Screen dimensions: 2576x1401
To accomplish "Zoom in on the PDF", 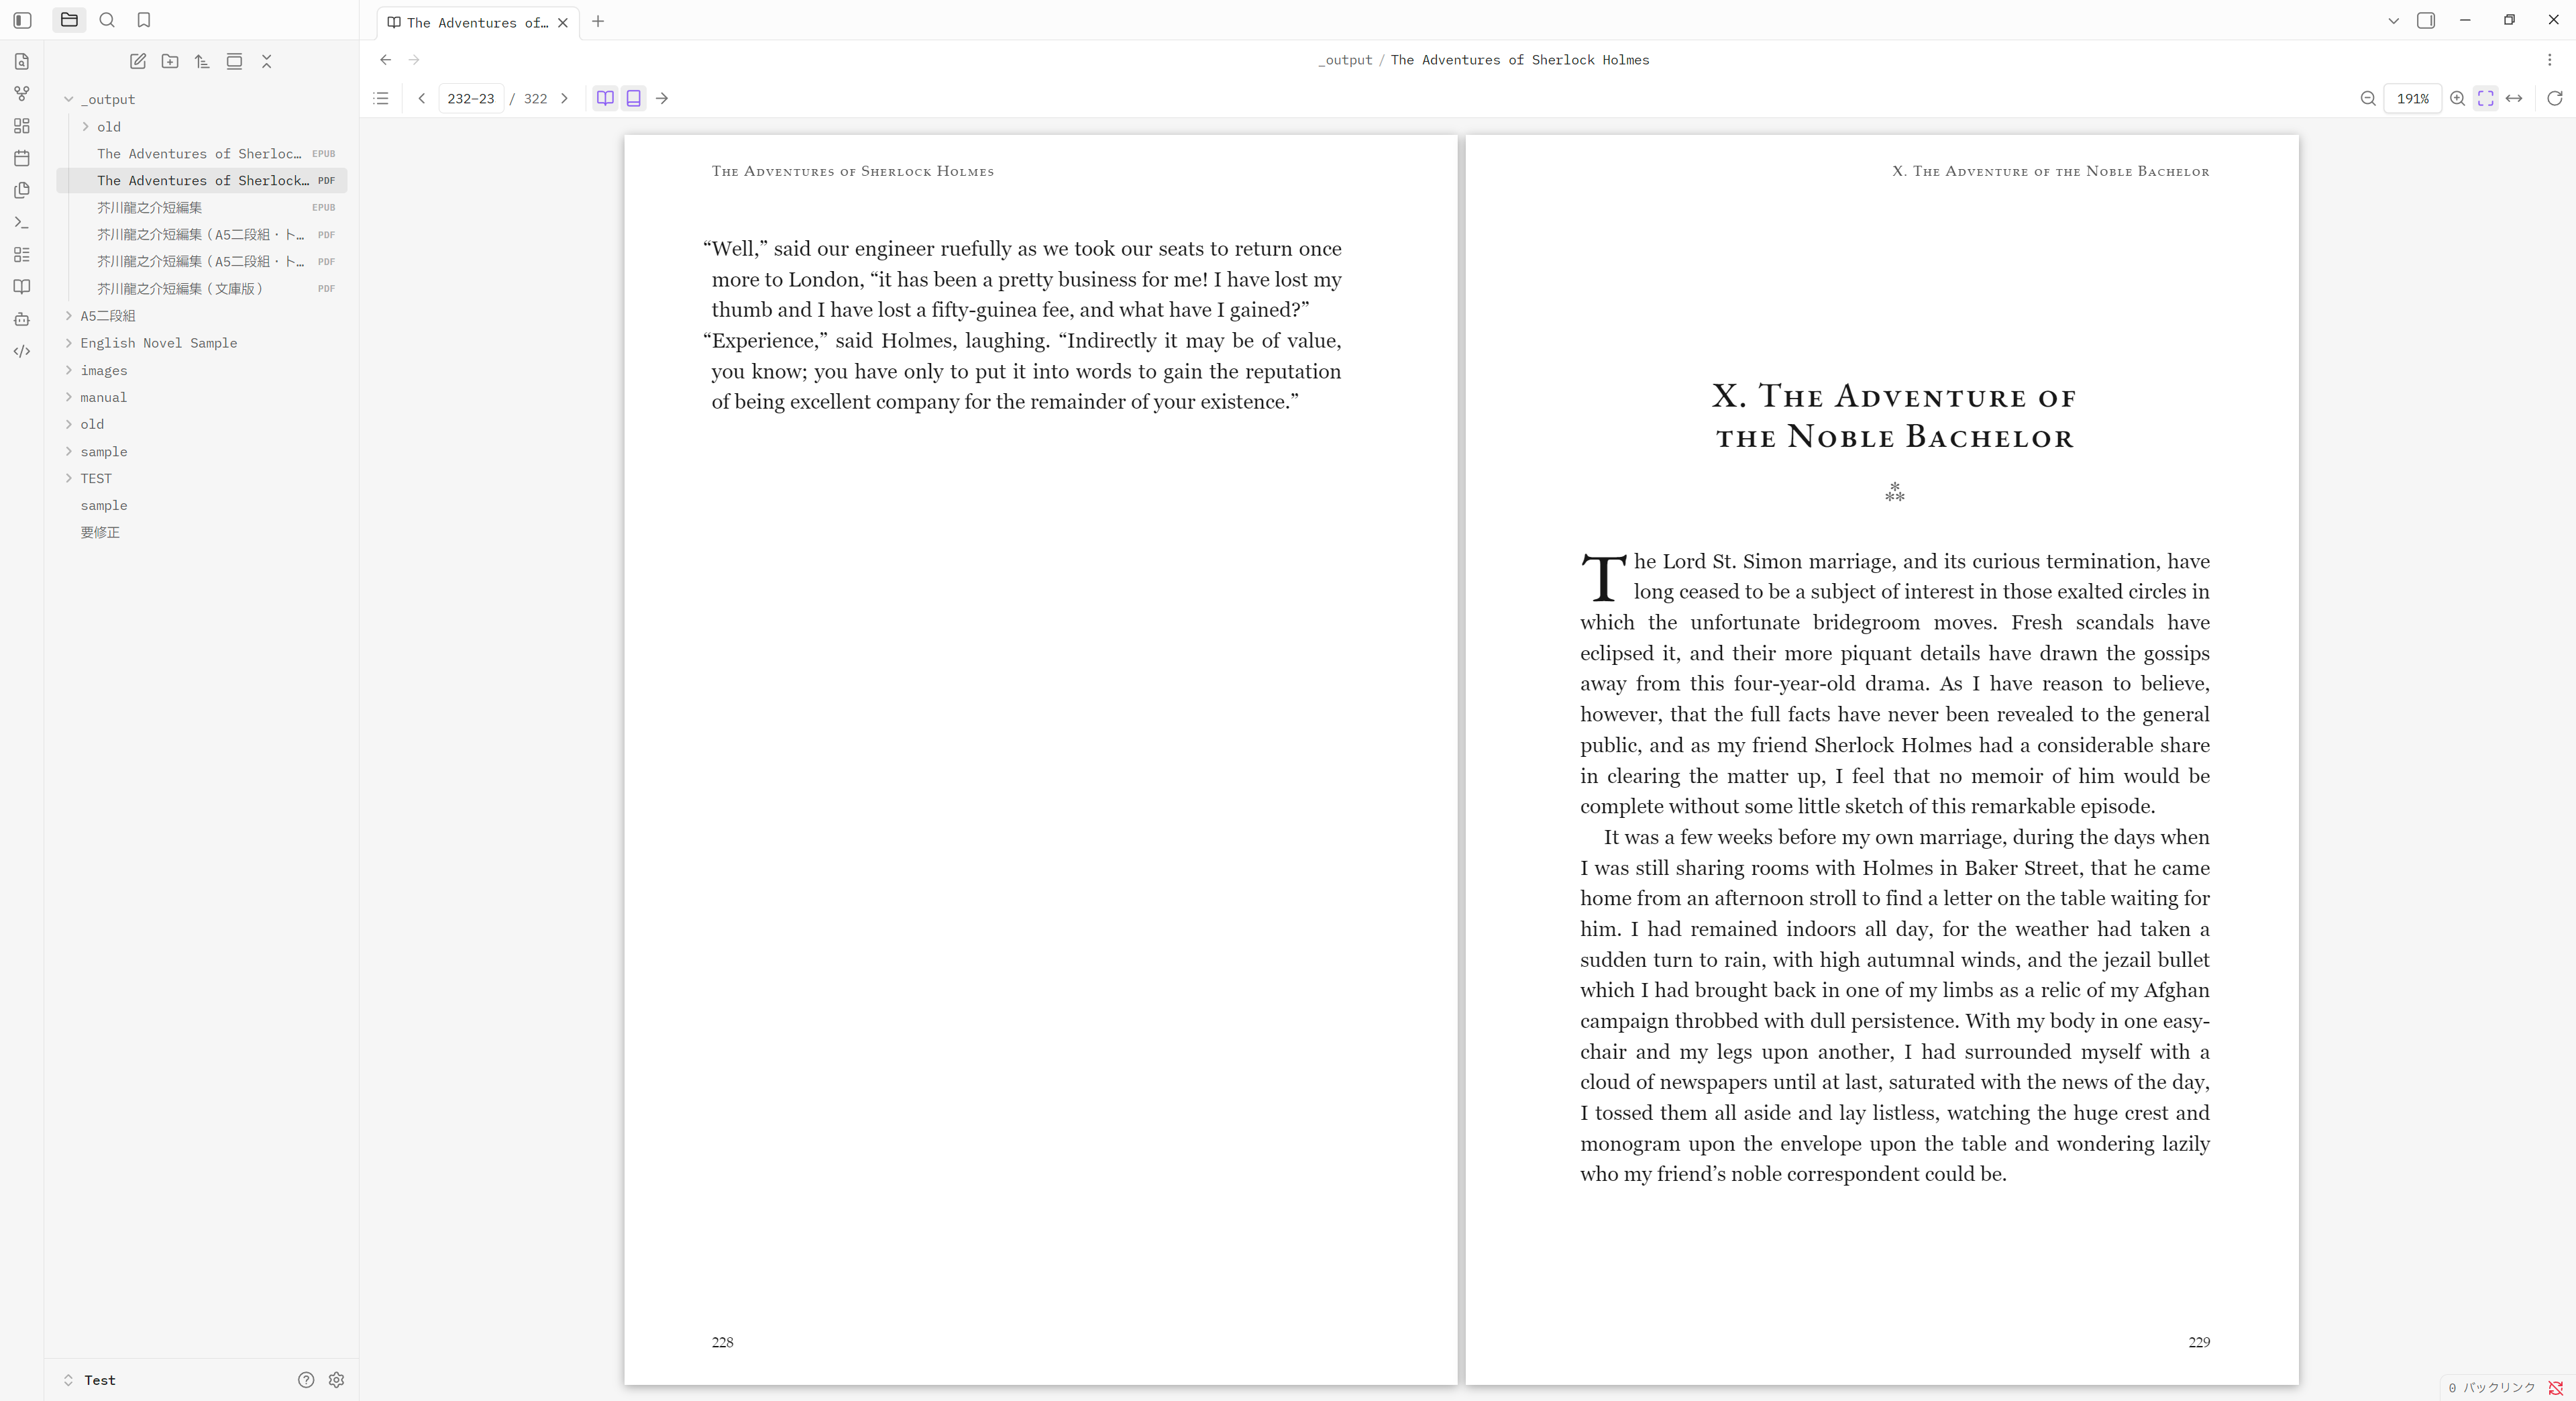I will [2457, 98].
